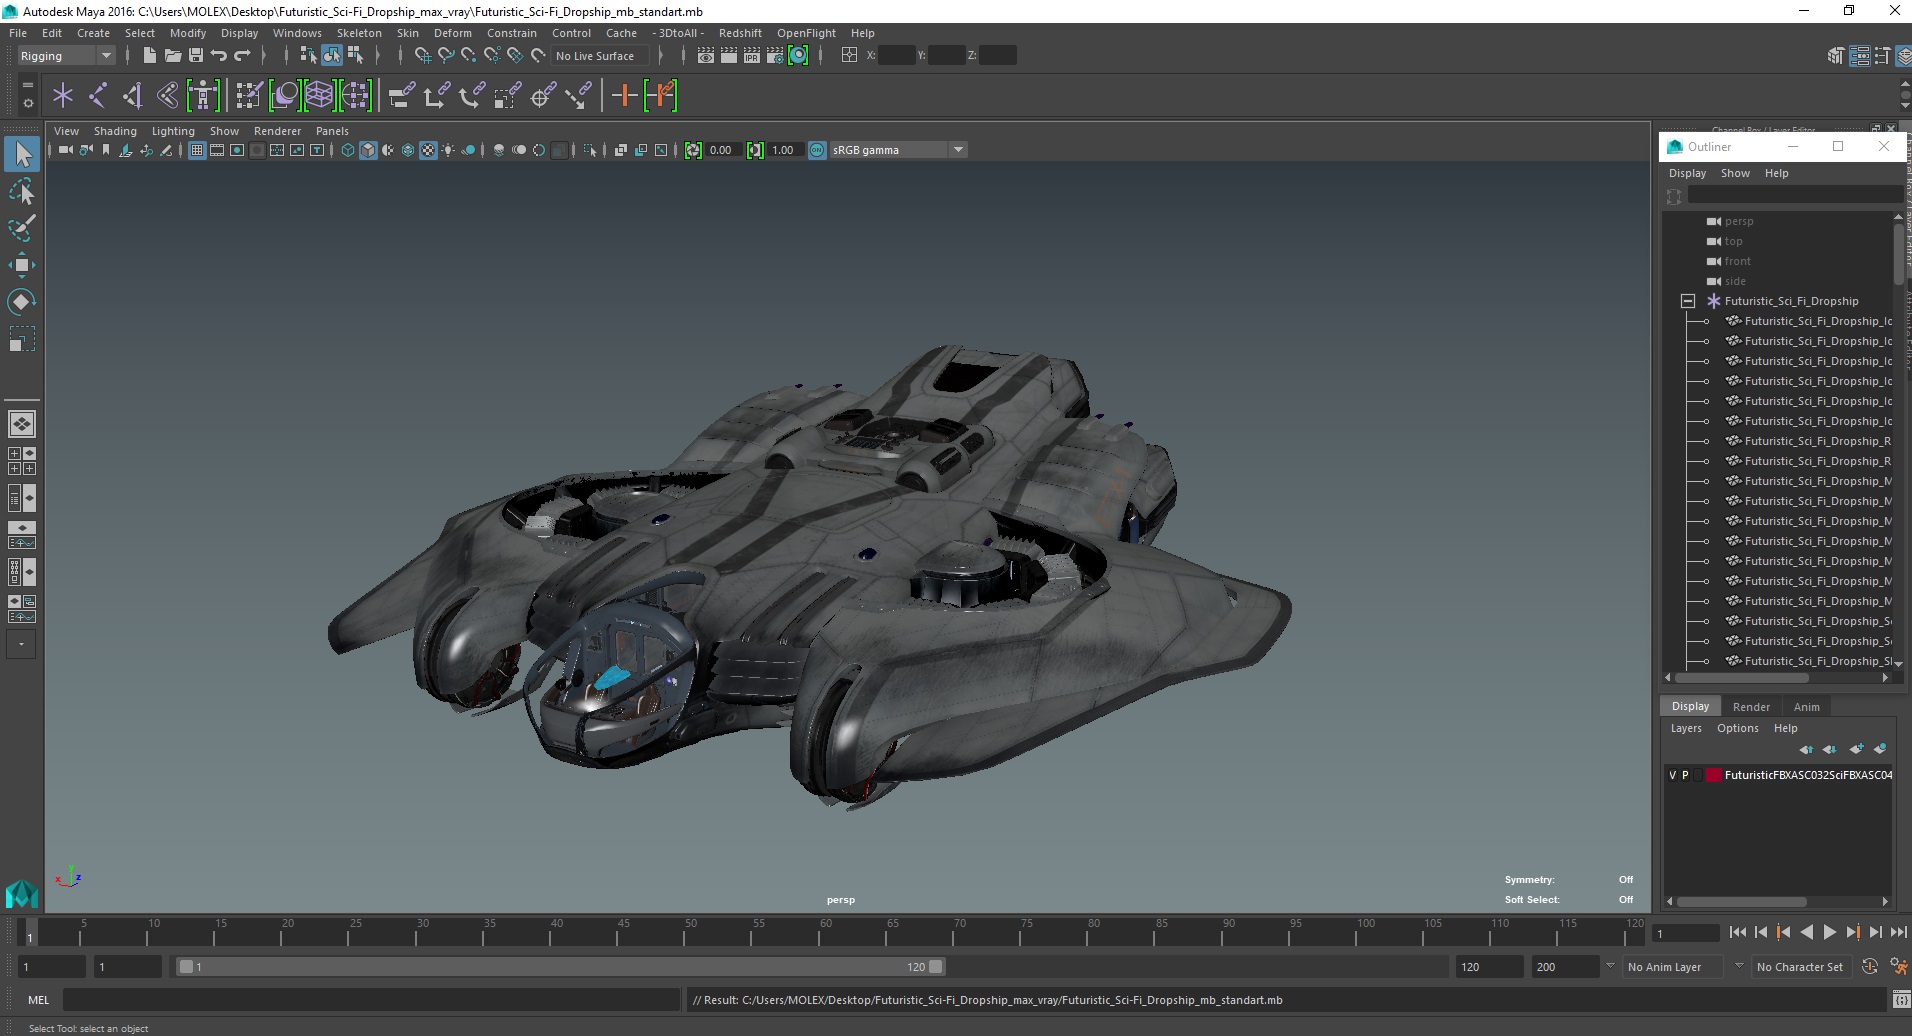1912x1036 pixels.
Task: Activate the Lasso select tool
Action: (x=22, y=191)
